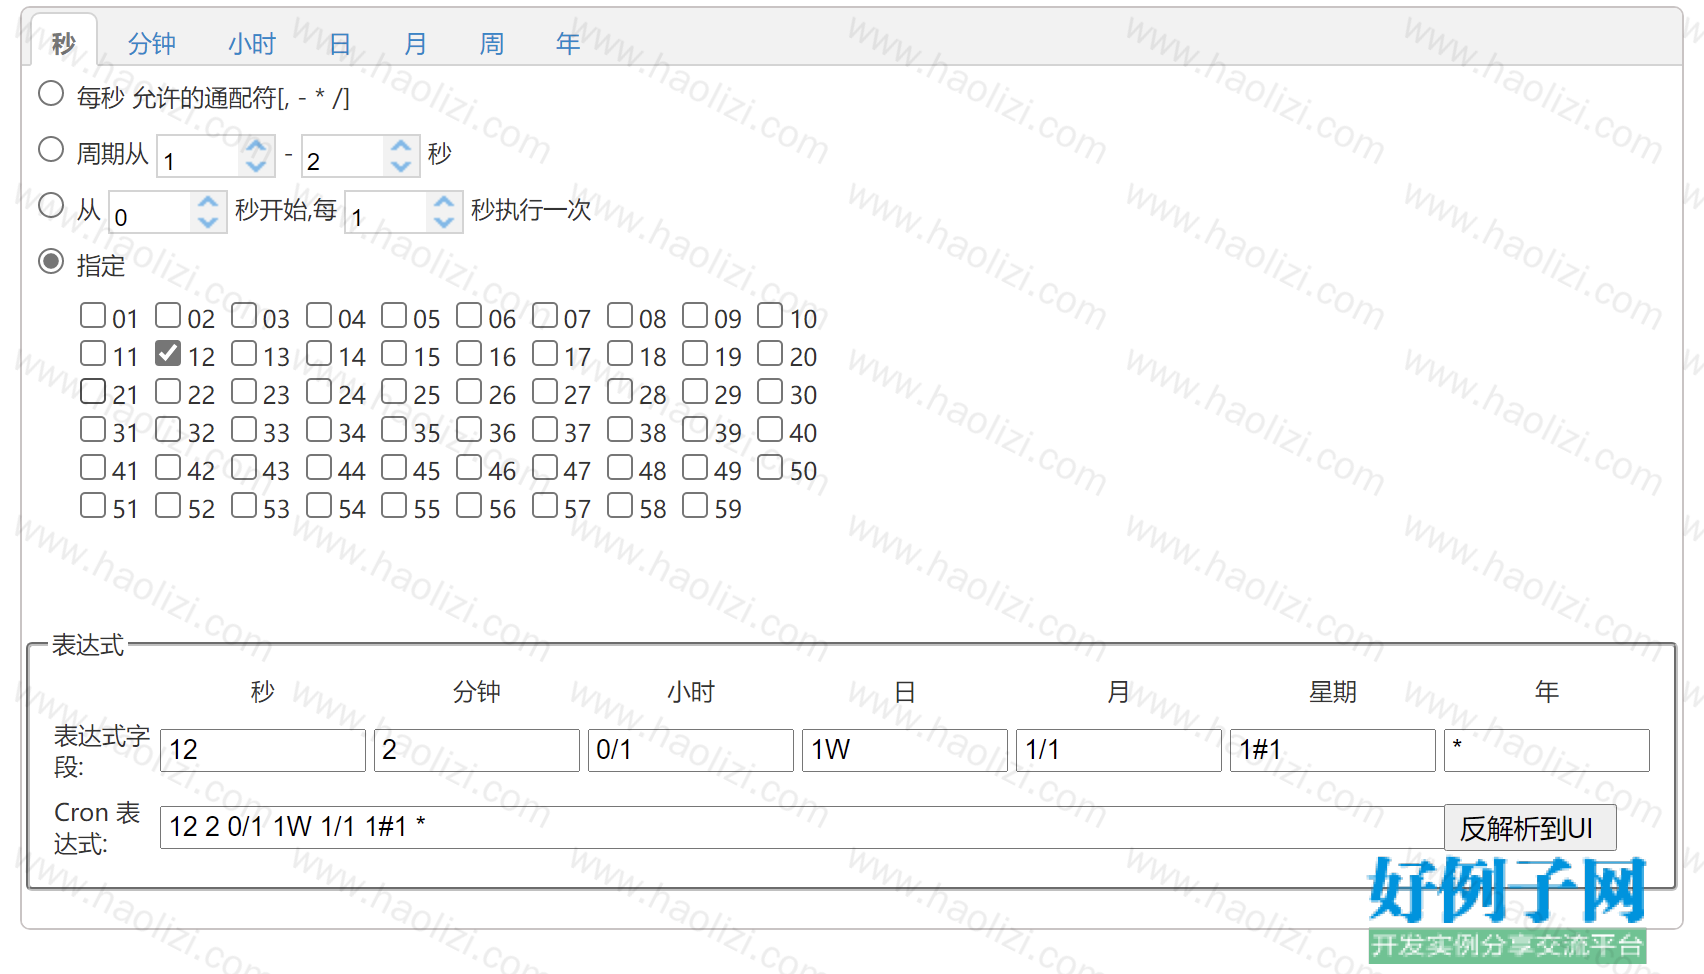Check the 53 seconds checkbox
This screenshot has height=974, width=1704.
coord(244,506)
